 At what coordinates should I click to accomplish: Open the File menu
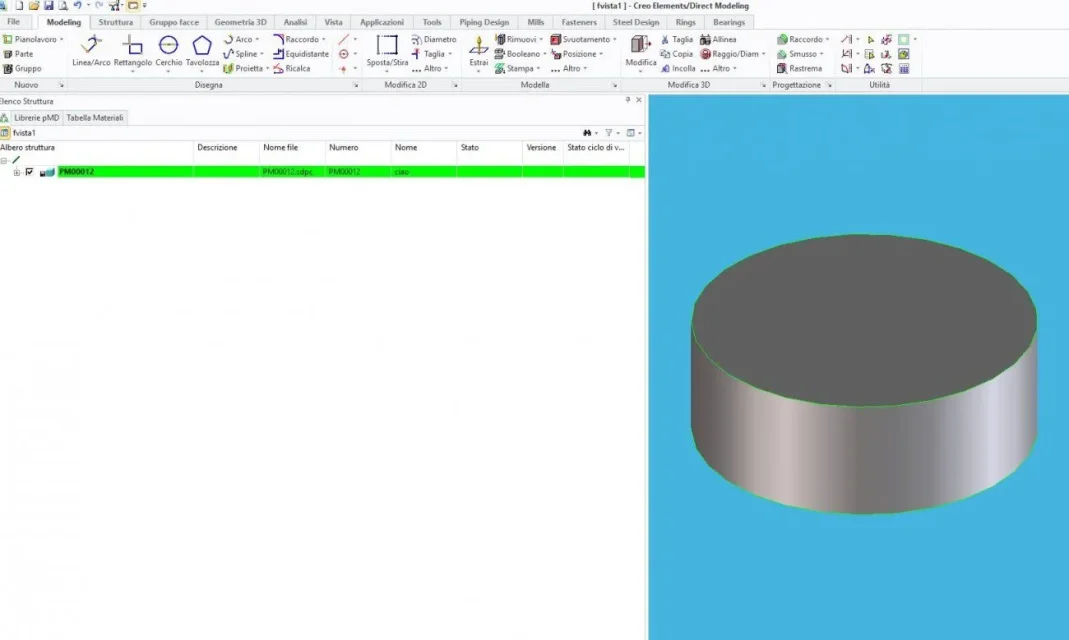tap(14, 22)
